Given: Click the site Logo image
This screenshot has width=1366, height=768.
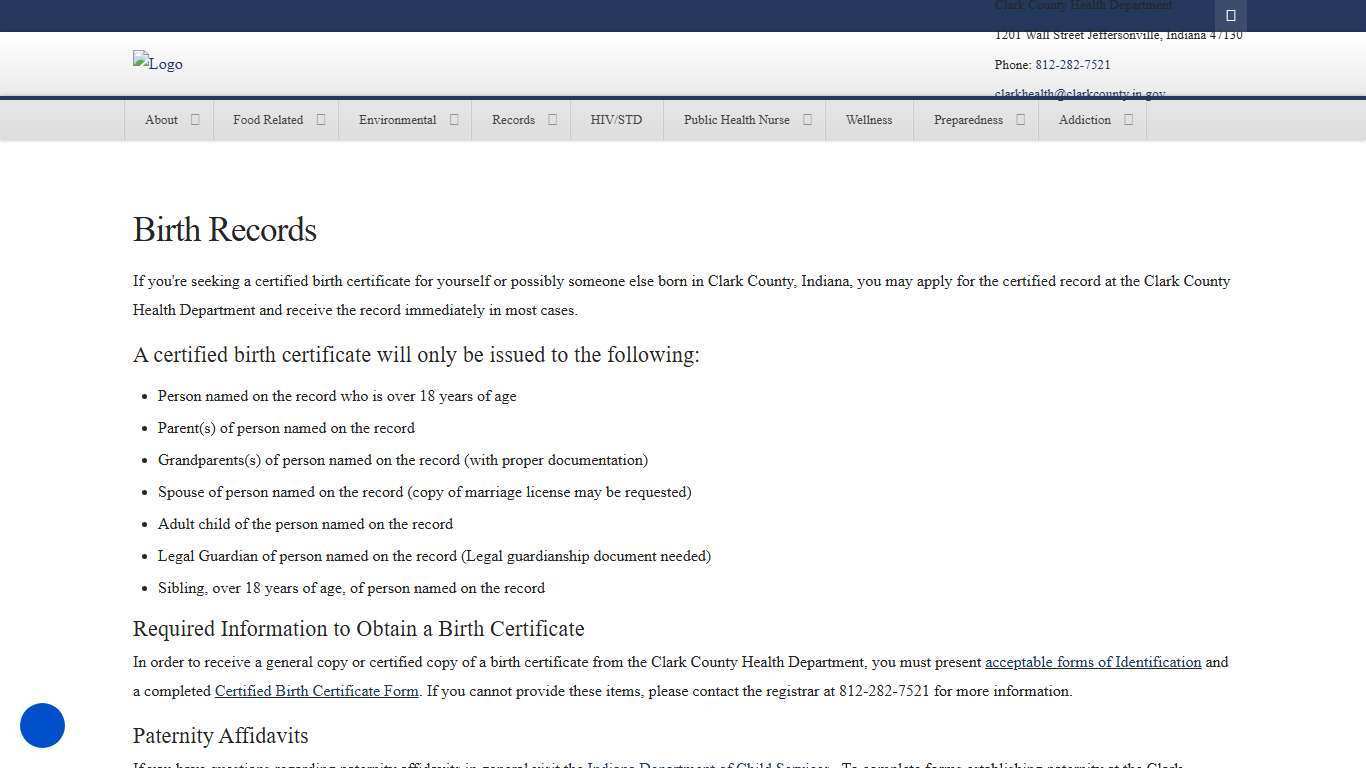Looking at the screenshot, I should click(x=158, y=64).
